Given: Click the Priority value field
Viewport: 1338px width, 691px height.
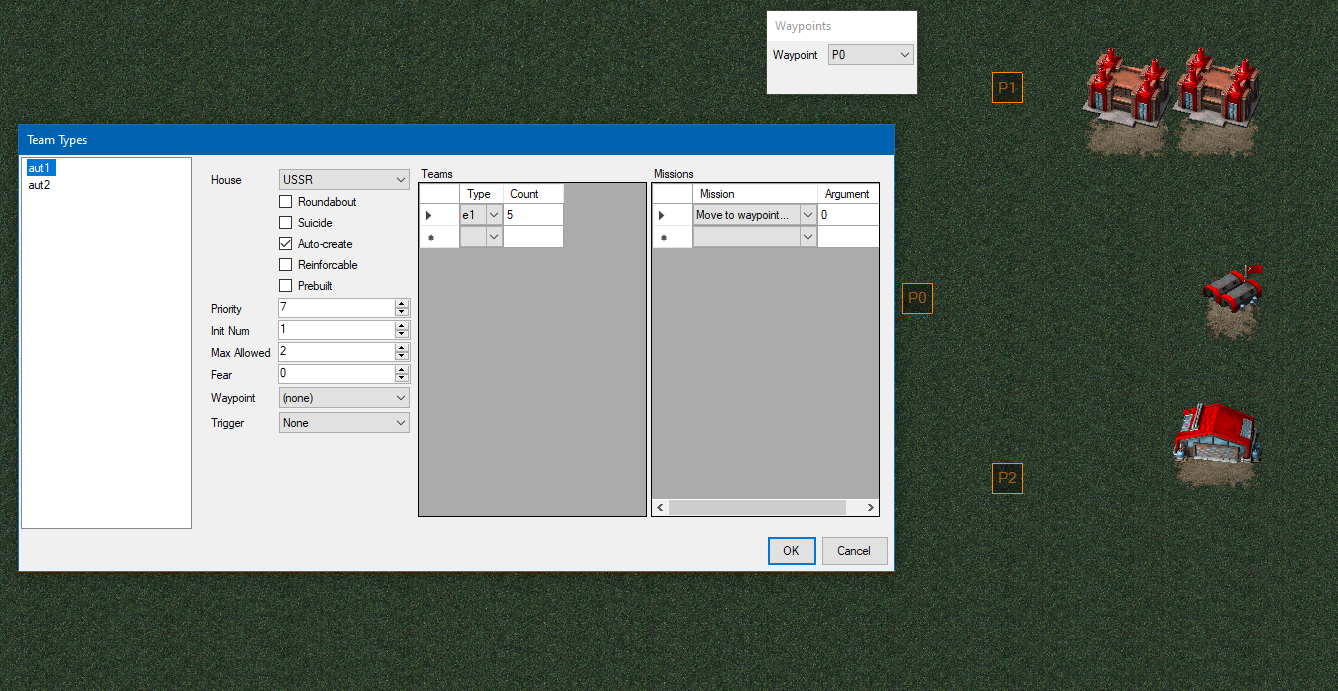Looking at the screenshot, I should point(336,308).
